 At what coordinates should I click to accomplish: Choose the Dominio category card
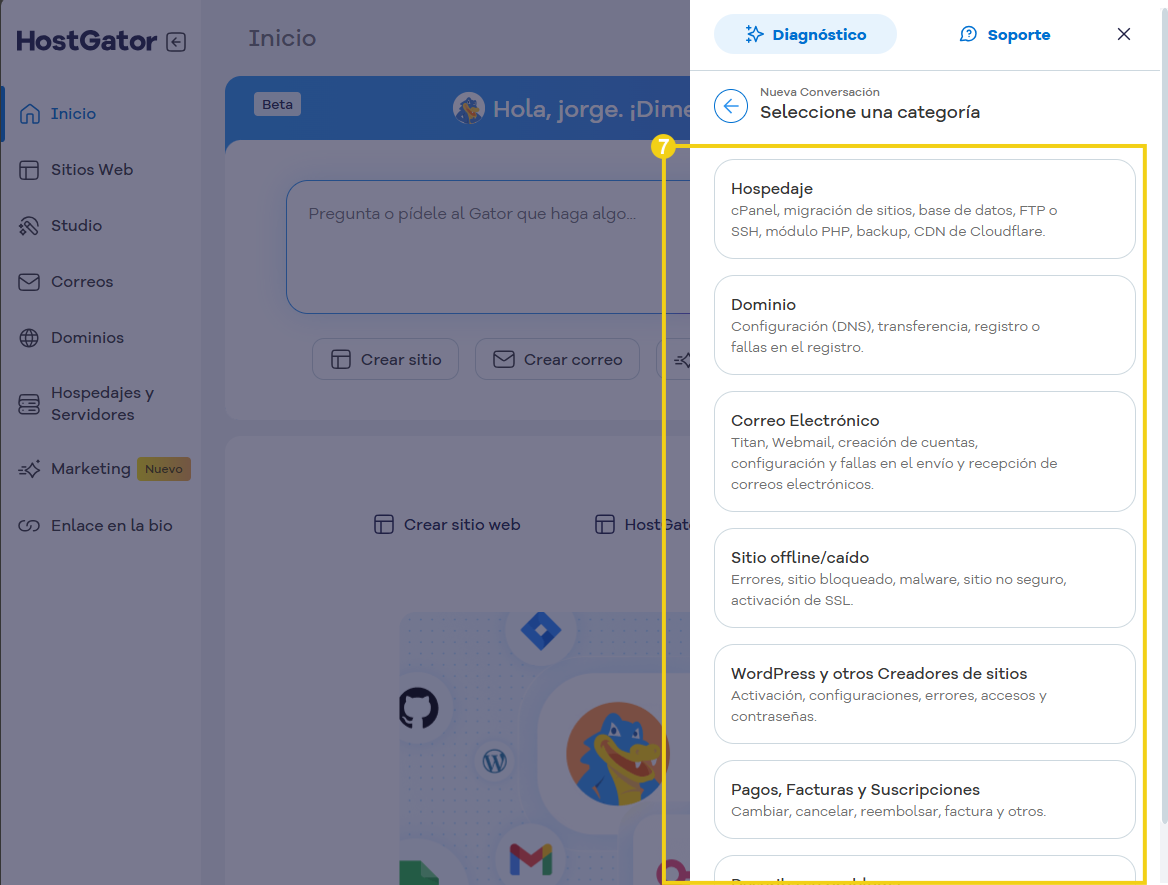pyautogui.click(x=924, y=325)
